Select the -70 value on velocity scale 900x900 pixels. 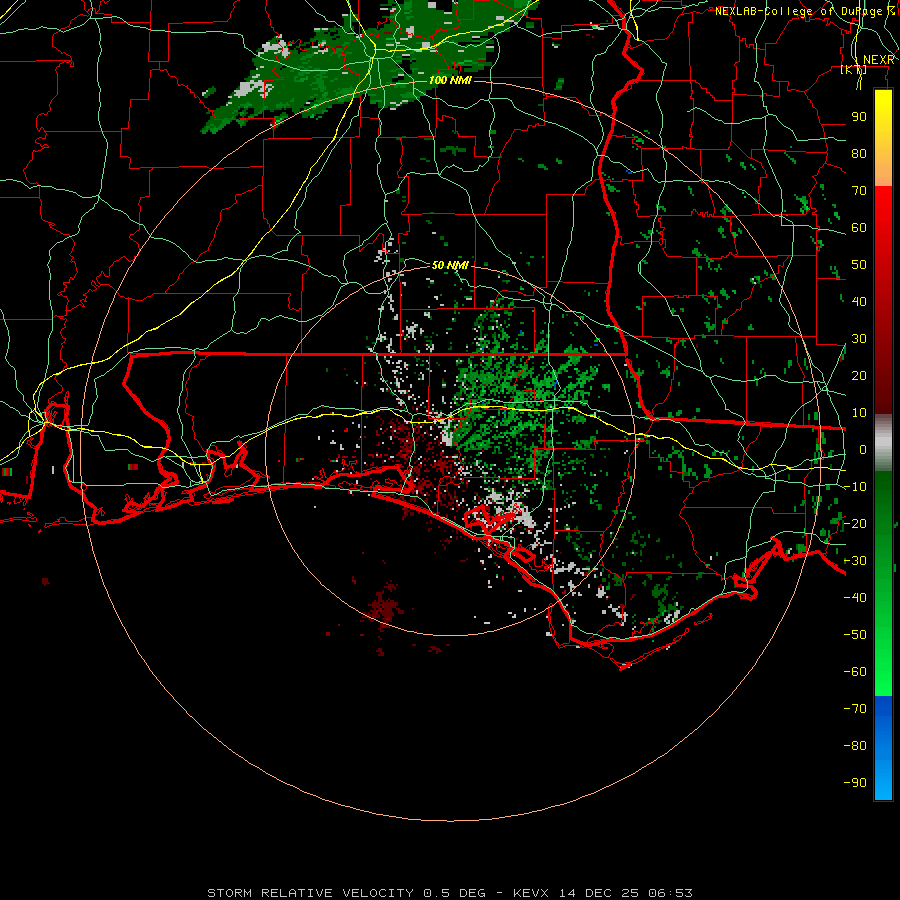855,709
